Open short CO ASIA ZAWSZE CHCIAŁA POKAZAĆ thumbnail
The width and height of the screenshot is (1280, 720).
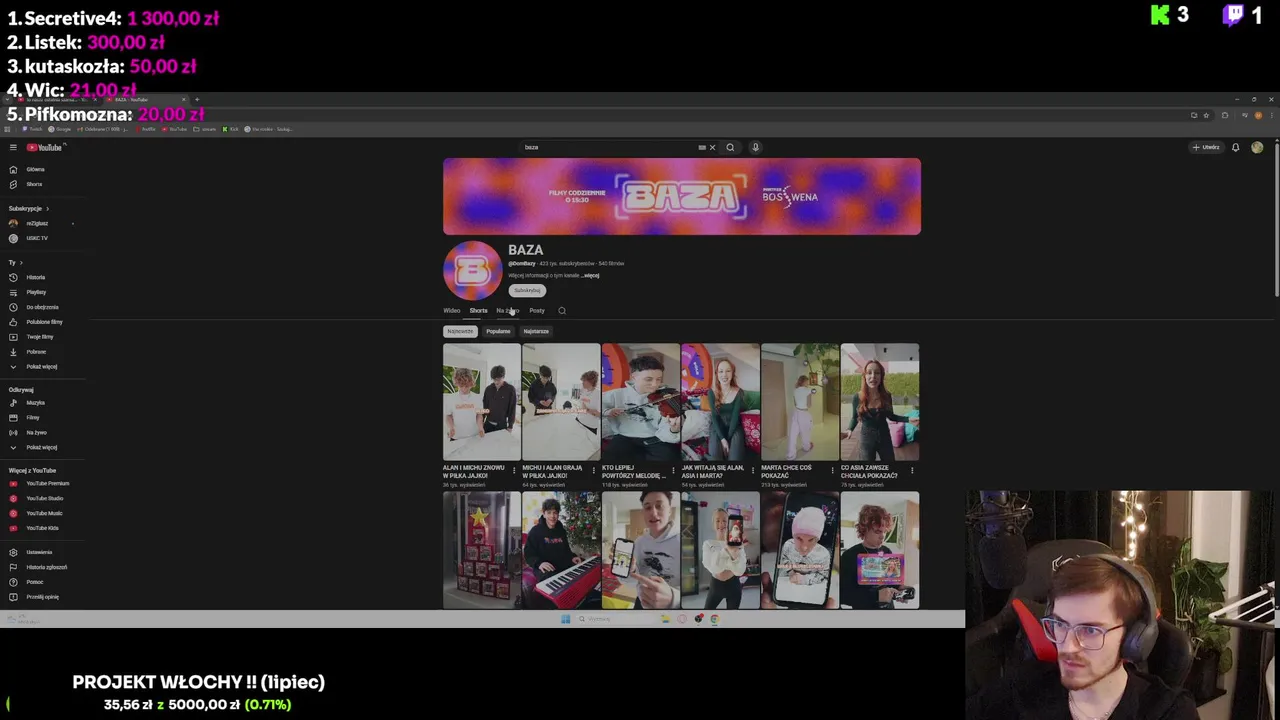[x=880, y=402]
